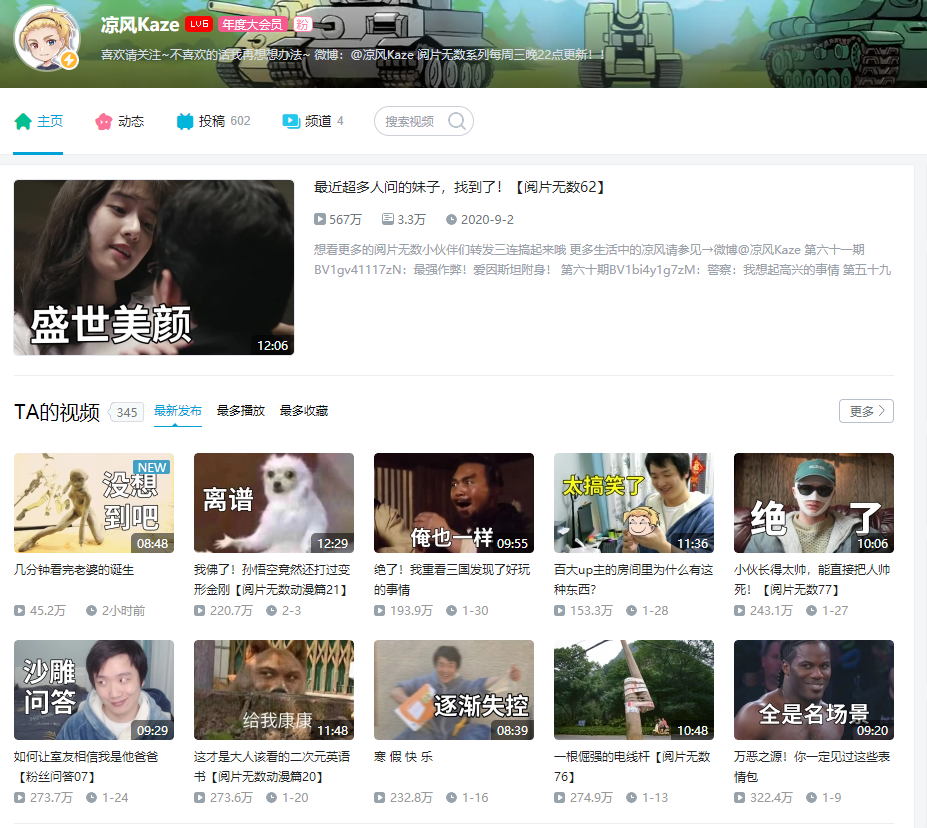Open the 主页 home tab

(x=38, y=121)
